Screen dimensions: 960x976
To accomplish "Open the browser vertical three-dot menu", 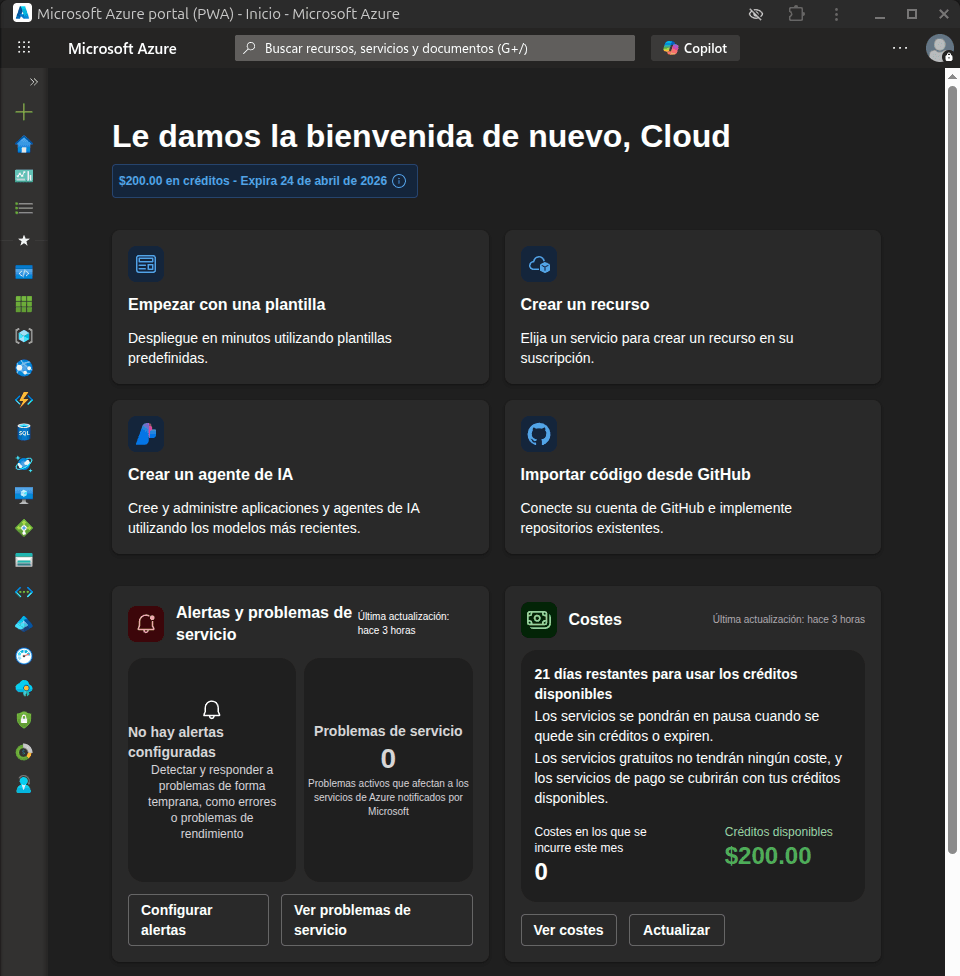I will (x=836, y=14).
